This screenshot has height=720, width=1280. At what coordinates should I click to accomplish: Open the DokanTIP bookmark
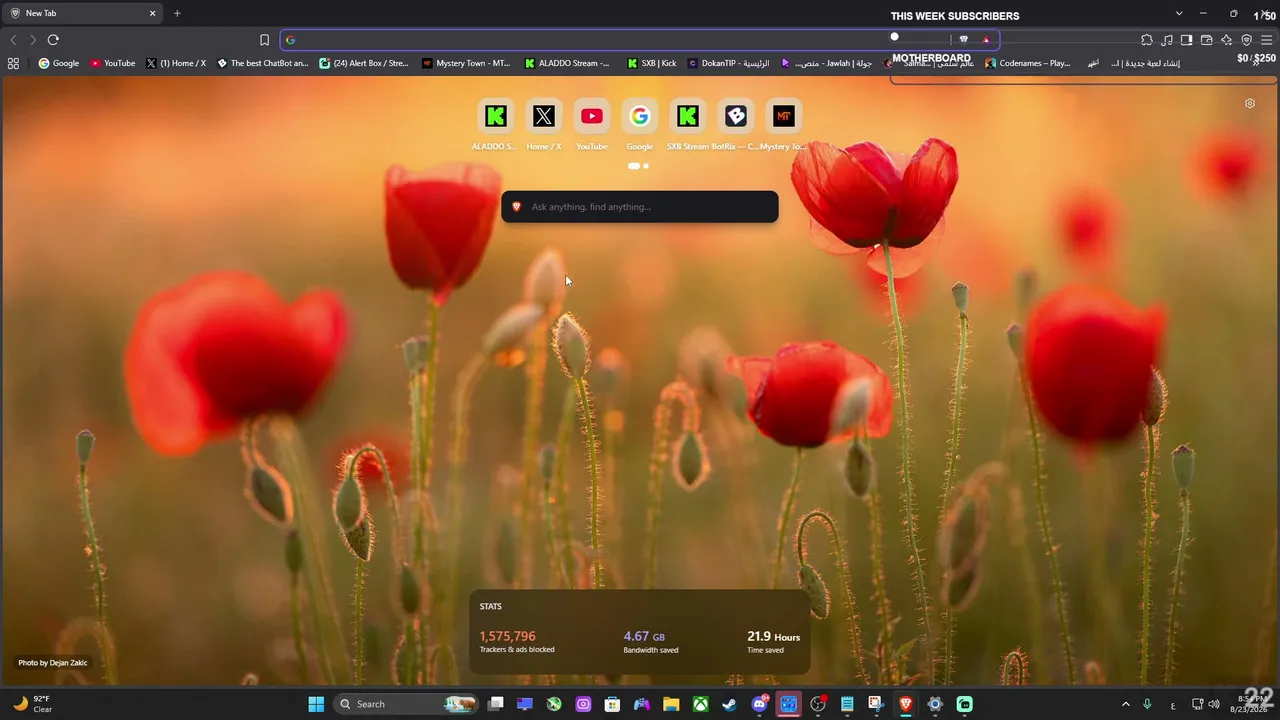click(728, 63)
